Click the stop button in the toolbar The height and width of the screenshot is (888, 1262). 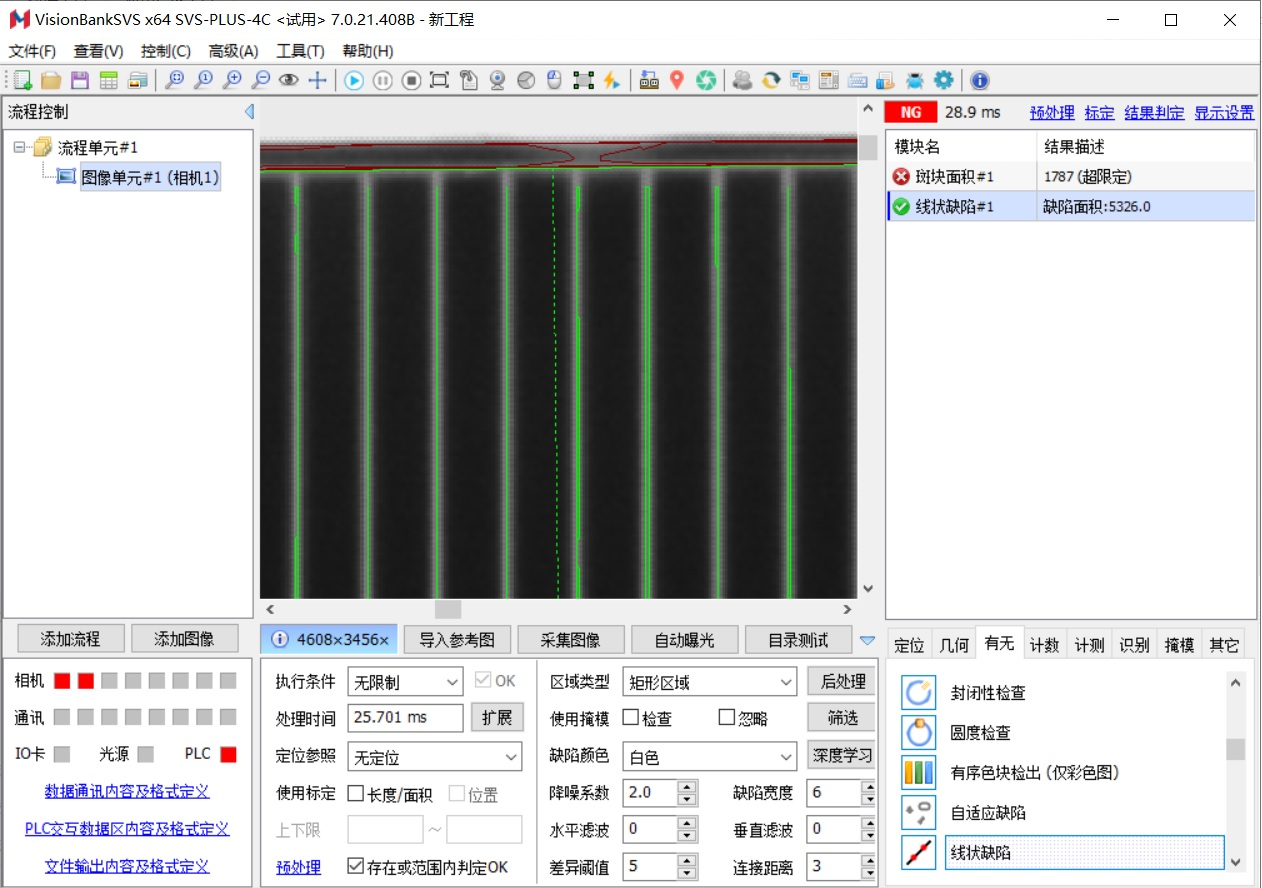click(x=411, y=81)
